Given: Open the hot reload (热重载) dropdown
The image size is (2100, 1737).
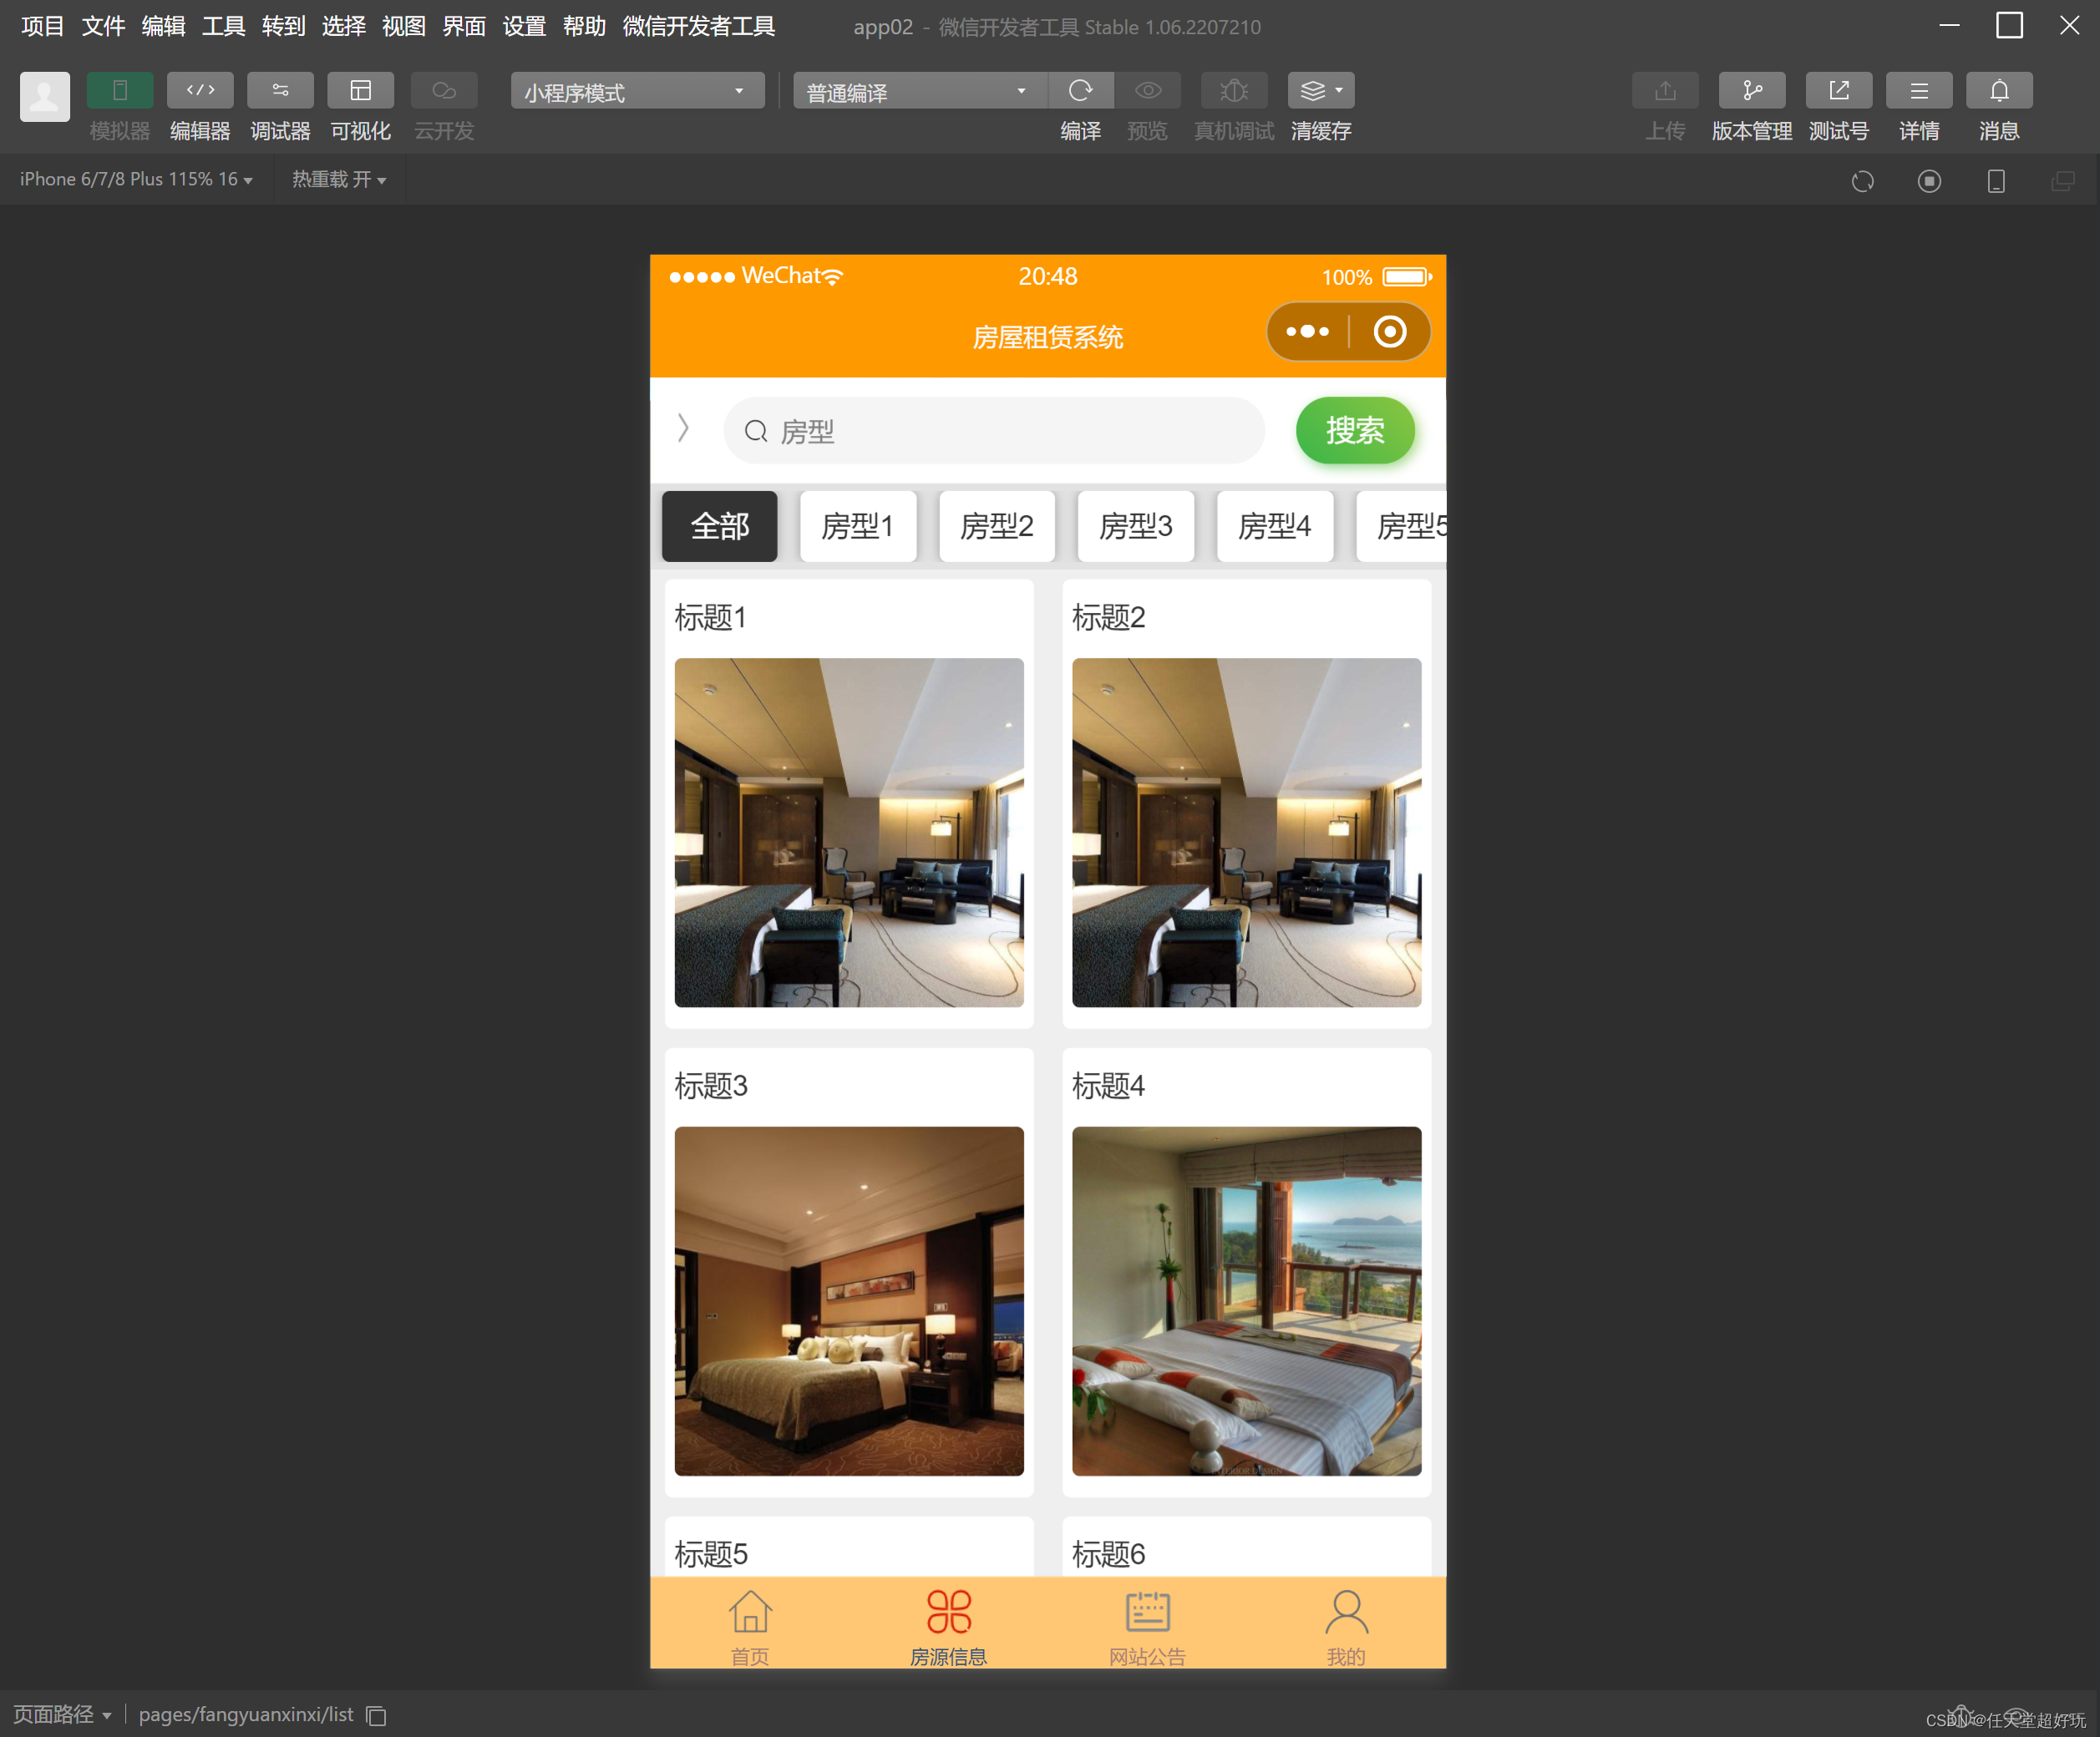Looking at the screenshot, I should tap(339, 180).
